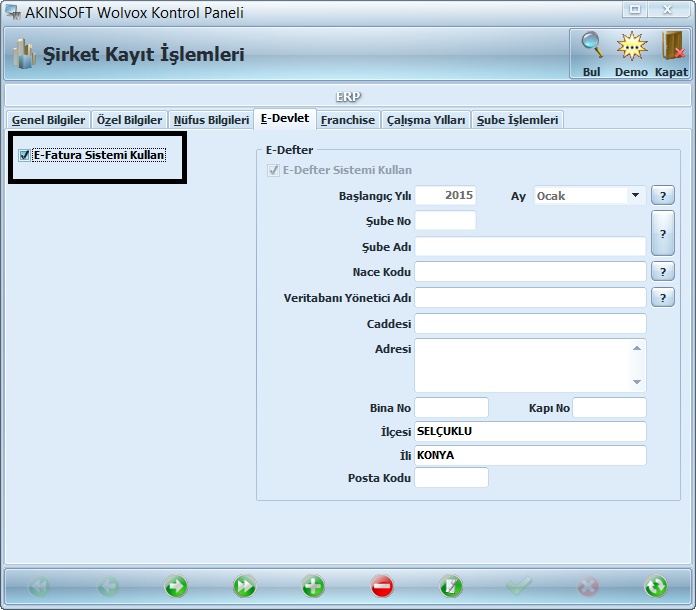This screenshot has height=610, width=696.
Task: Click the company buildings icon in header
Action: click(x=24, y=54)
